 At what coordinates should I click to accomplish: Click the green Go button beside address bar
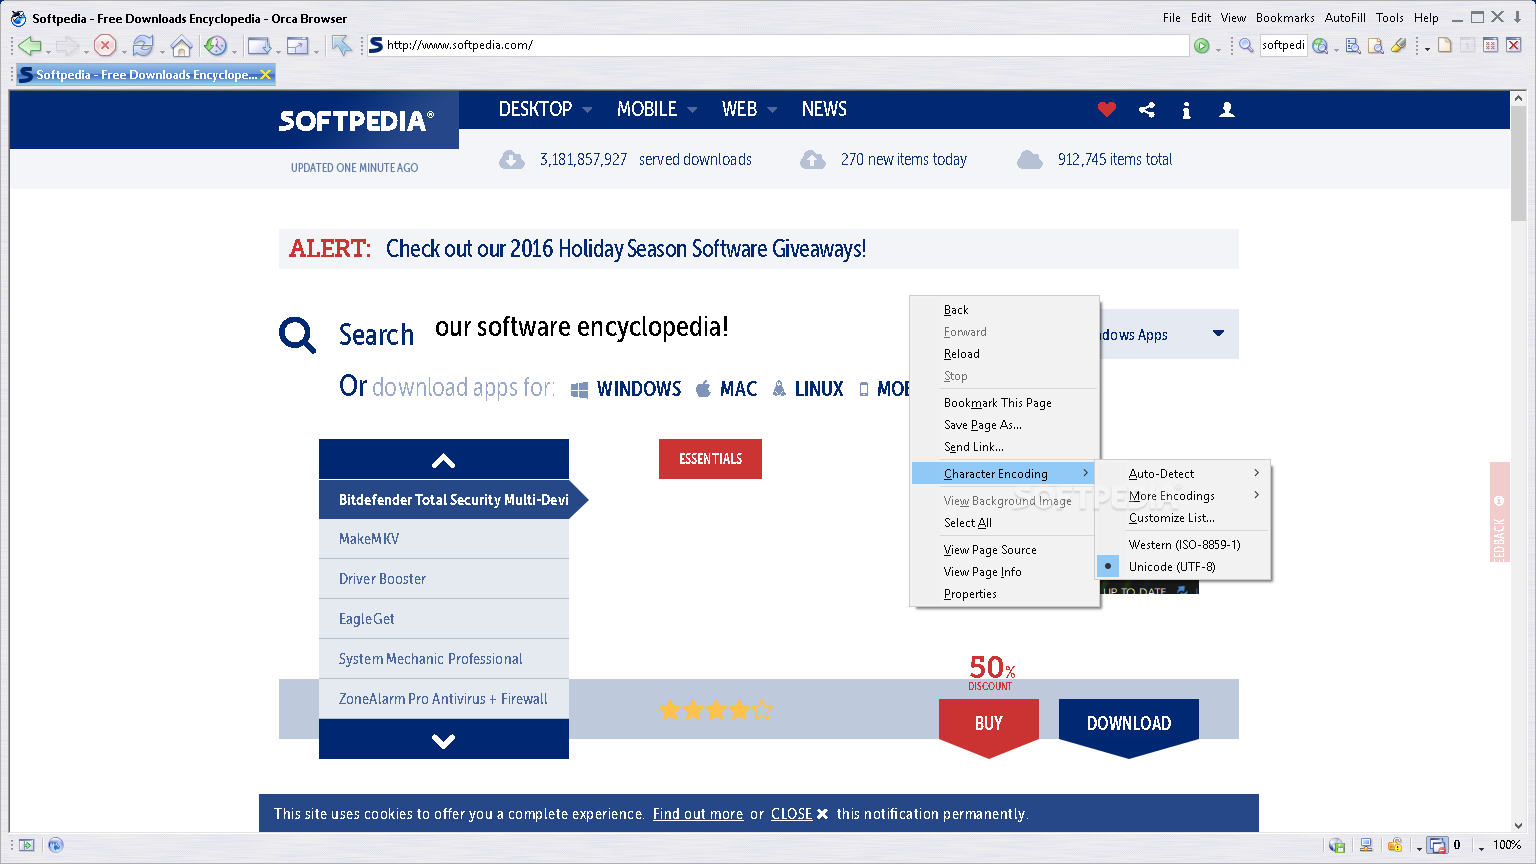click(1202, 45)
